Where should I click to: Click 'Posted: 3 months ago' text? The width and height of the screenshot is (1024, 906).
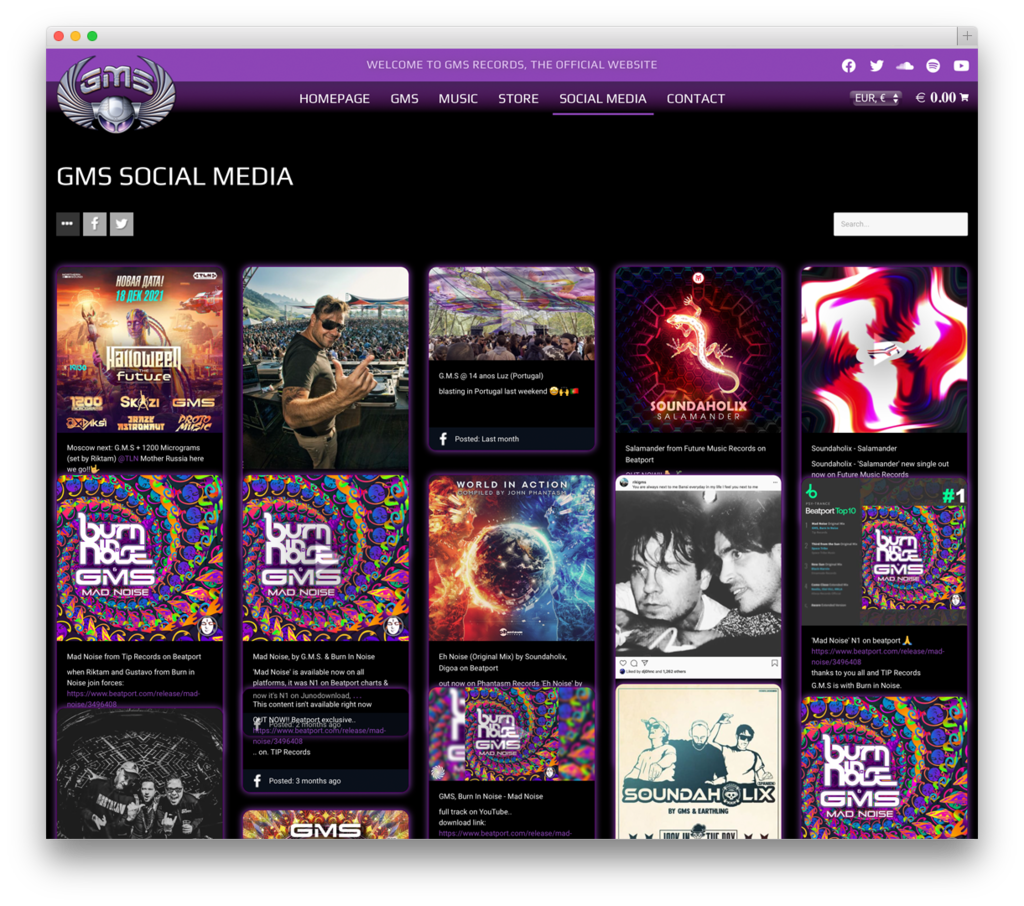(x=304, y=781)
